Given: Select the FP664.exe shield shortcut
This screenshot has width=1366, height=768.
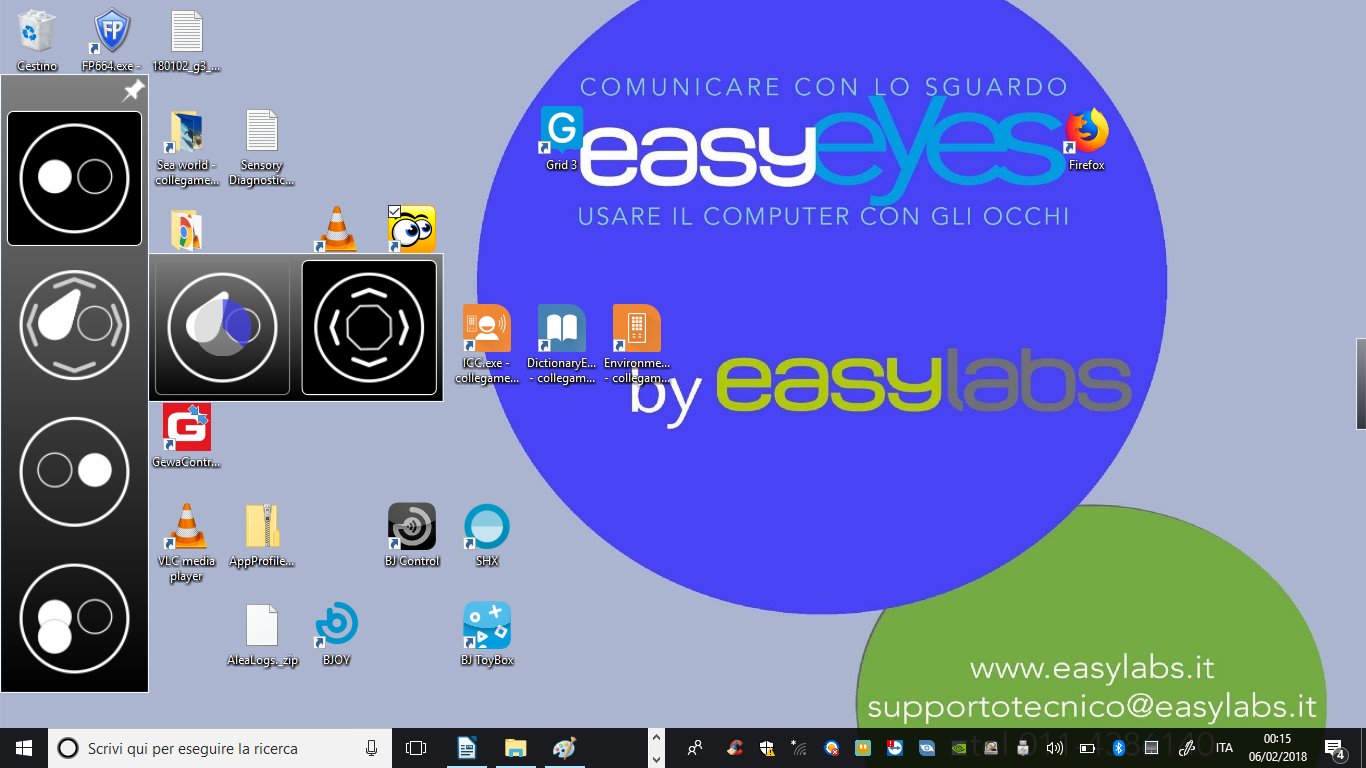Looking at the screenshot, I should tap(111, 41).
